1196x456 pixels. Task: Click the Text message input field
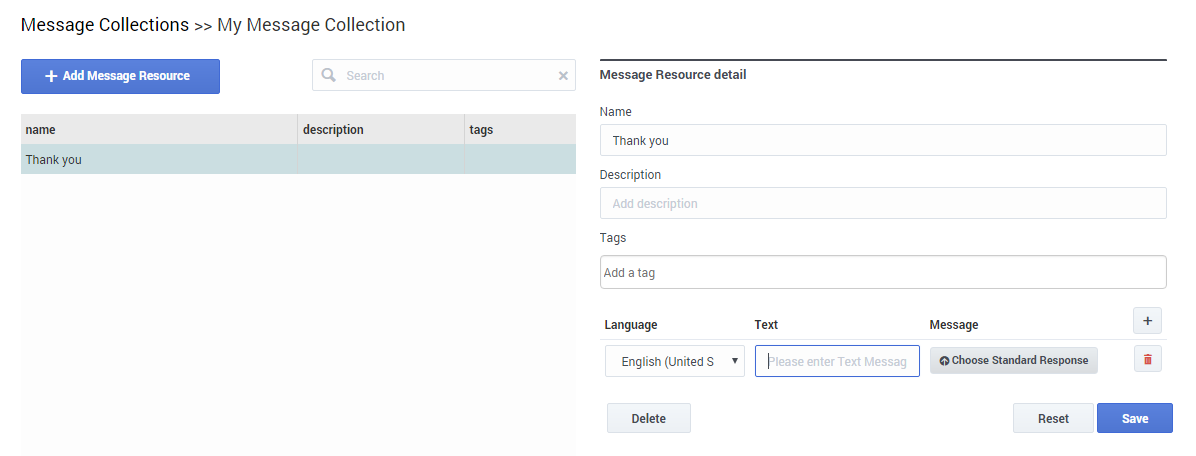pos(837,362)
